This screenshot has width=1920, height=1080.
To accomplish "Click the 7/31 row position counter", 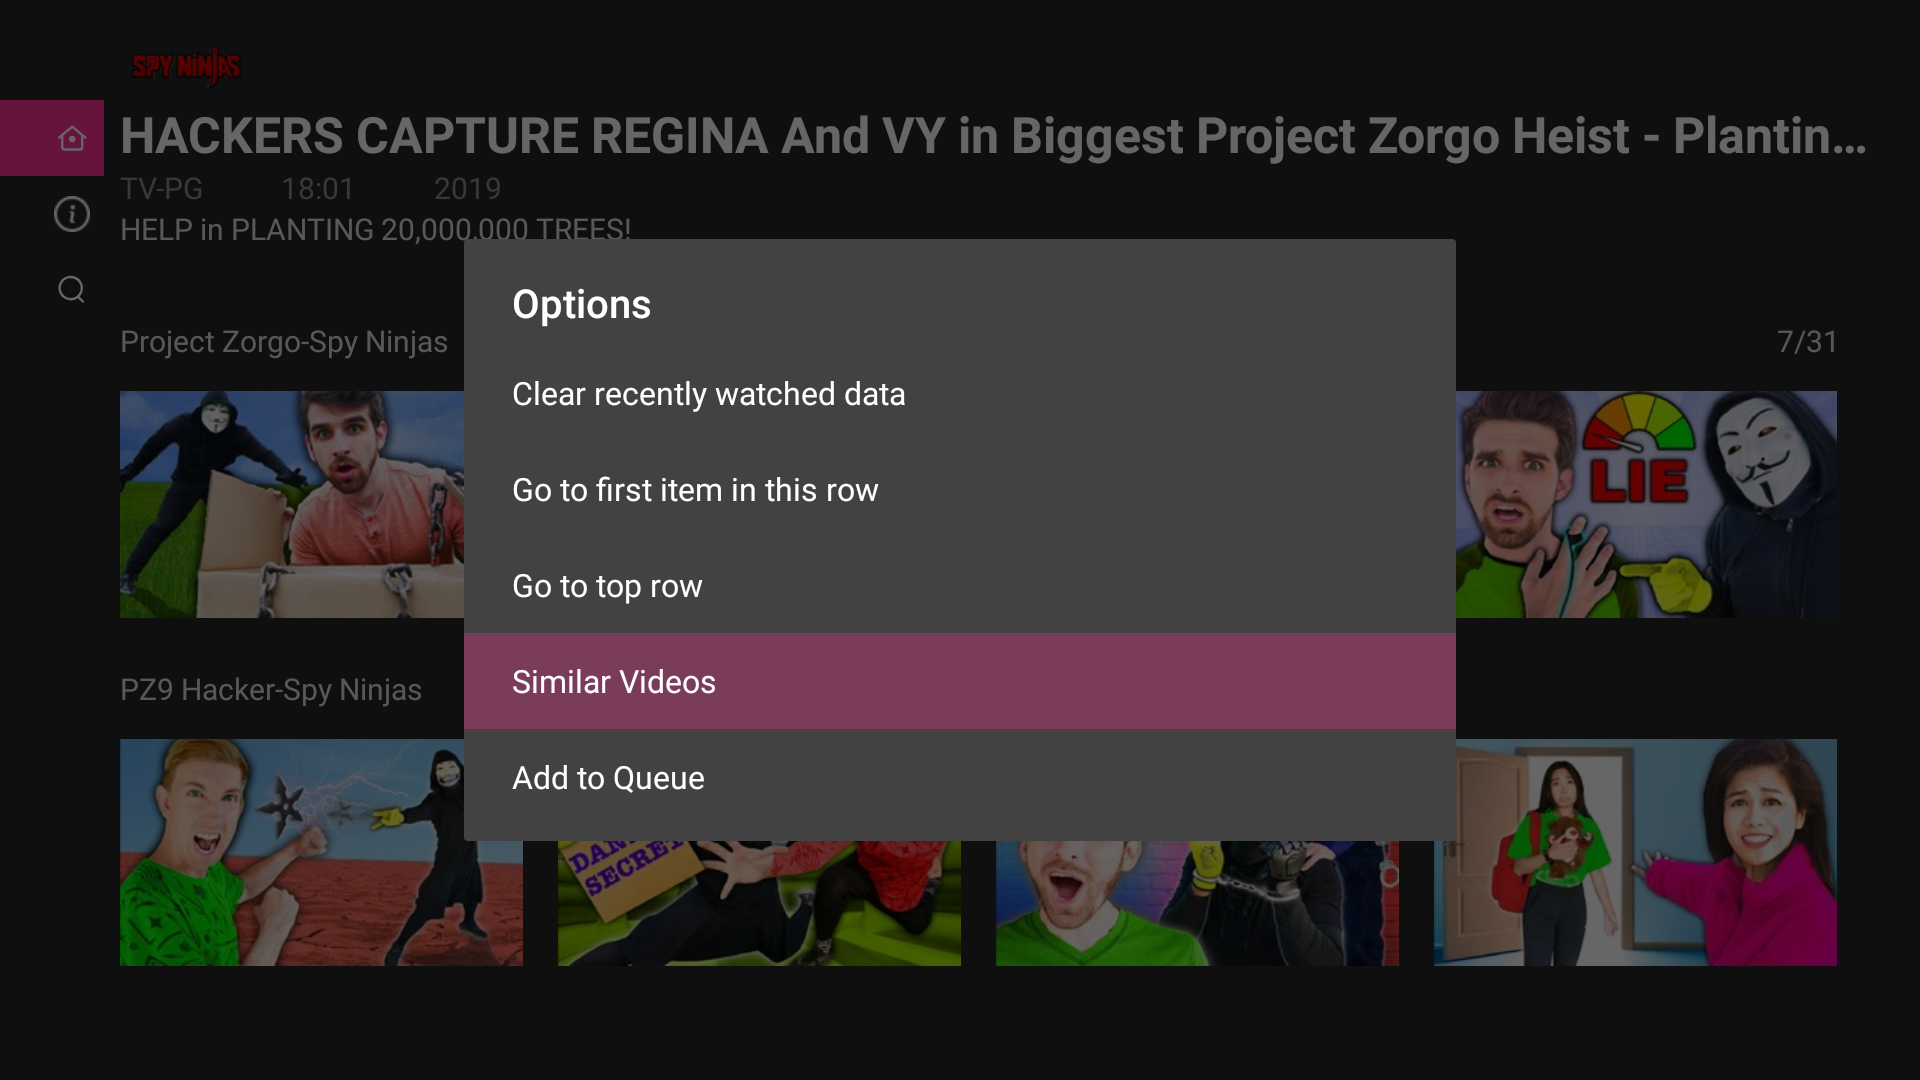I will [x=1807, y=342].
